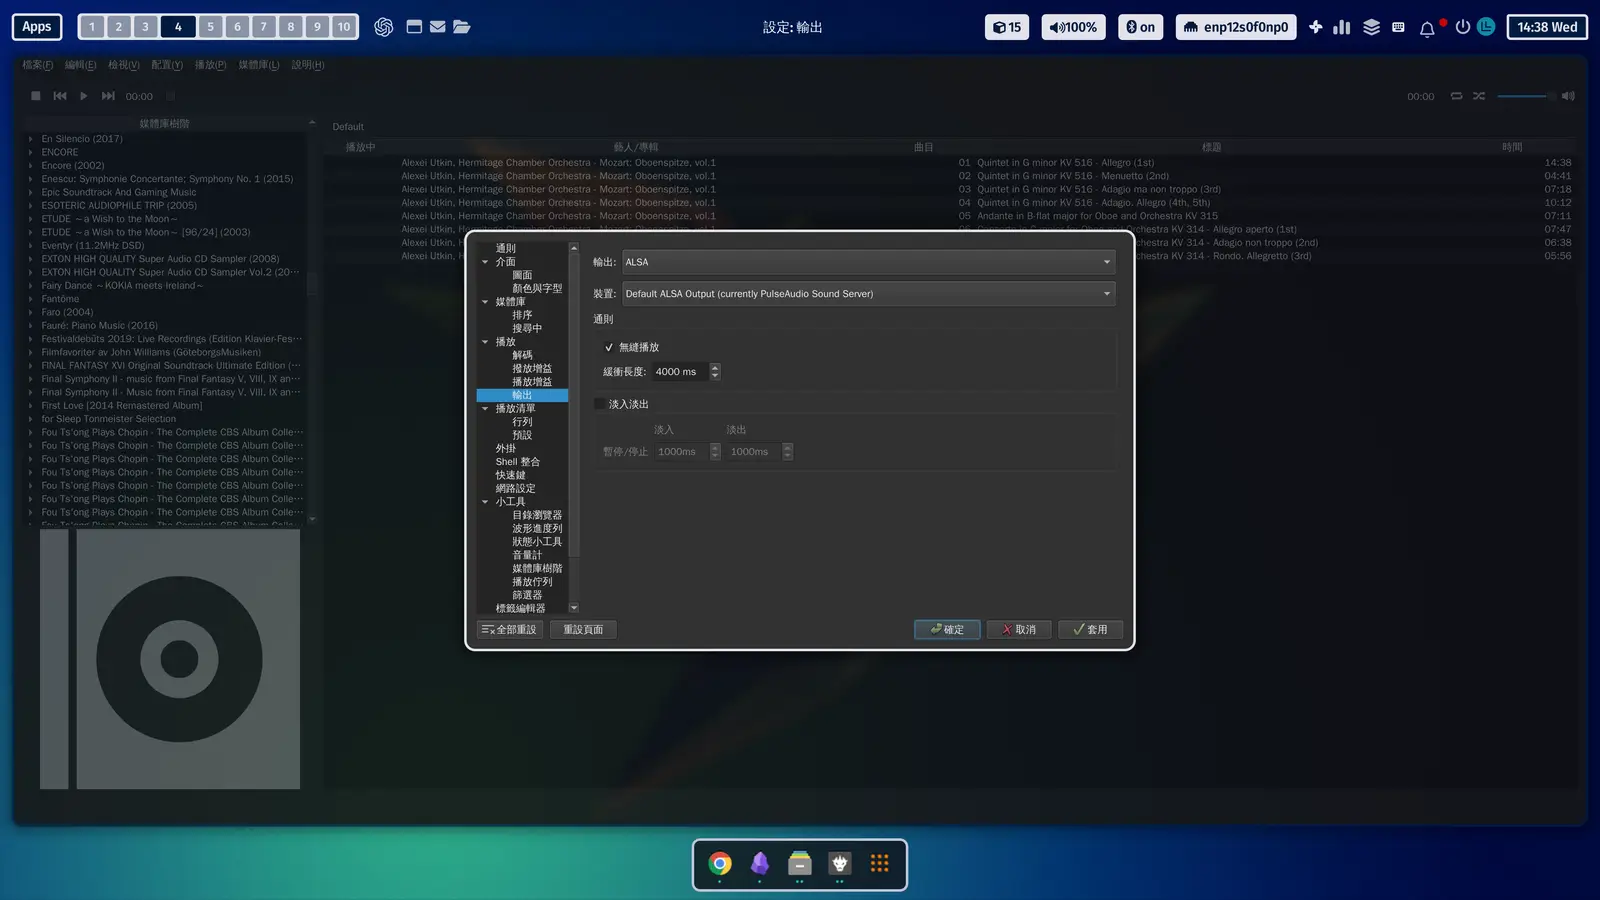Click the 取消 cancel button
The width and height of the screenshot is (1600, 900).
[1019, 630]
